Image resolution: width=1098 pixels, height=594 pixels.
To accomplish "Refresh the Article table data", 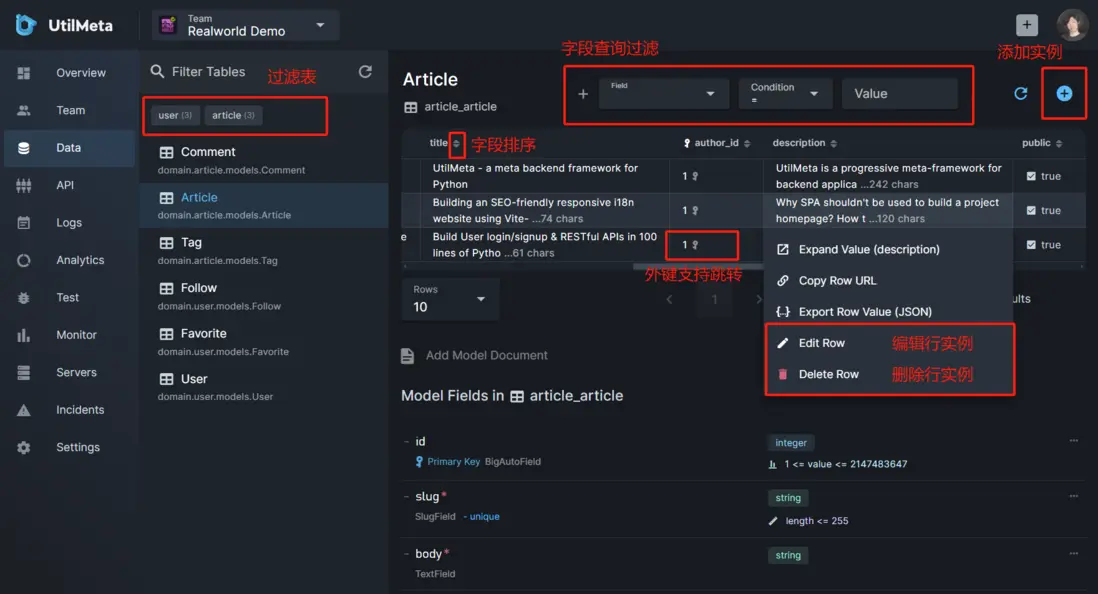I will tap(1021, 93).
